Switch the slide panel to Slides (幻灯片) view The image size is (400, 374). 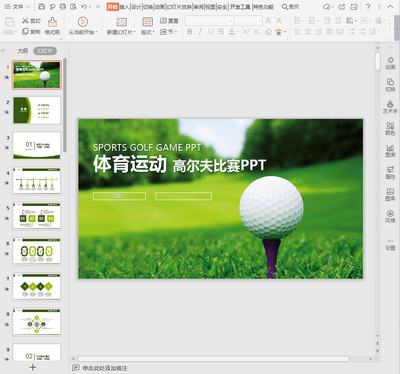coord(45,51)
